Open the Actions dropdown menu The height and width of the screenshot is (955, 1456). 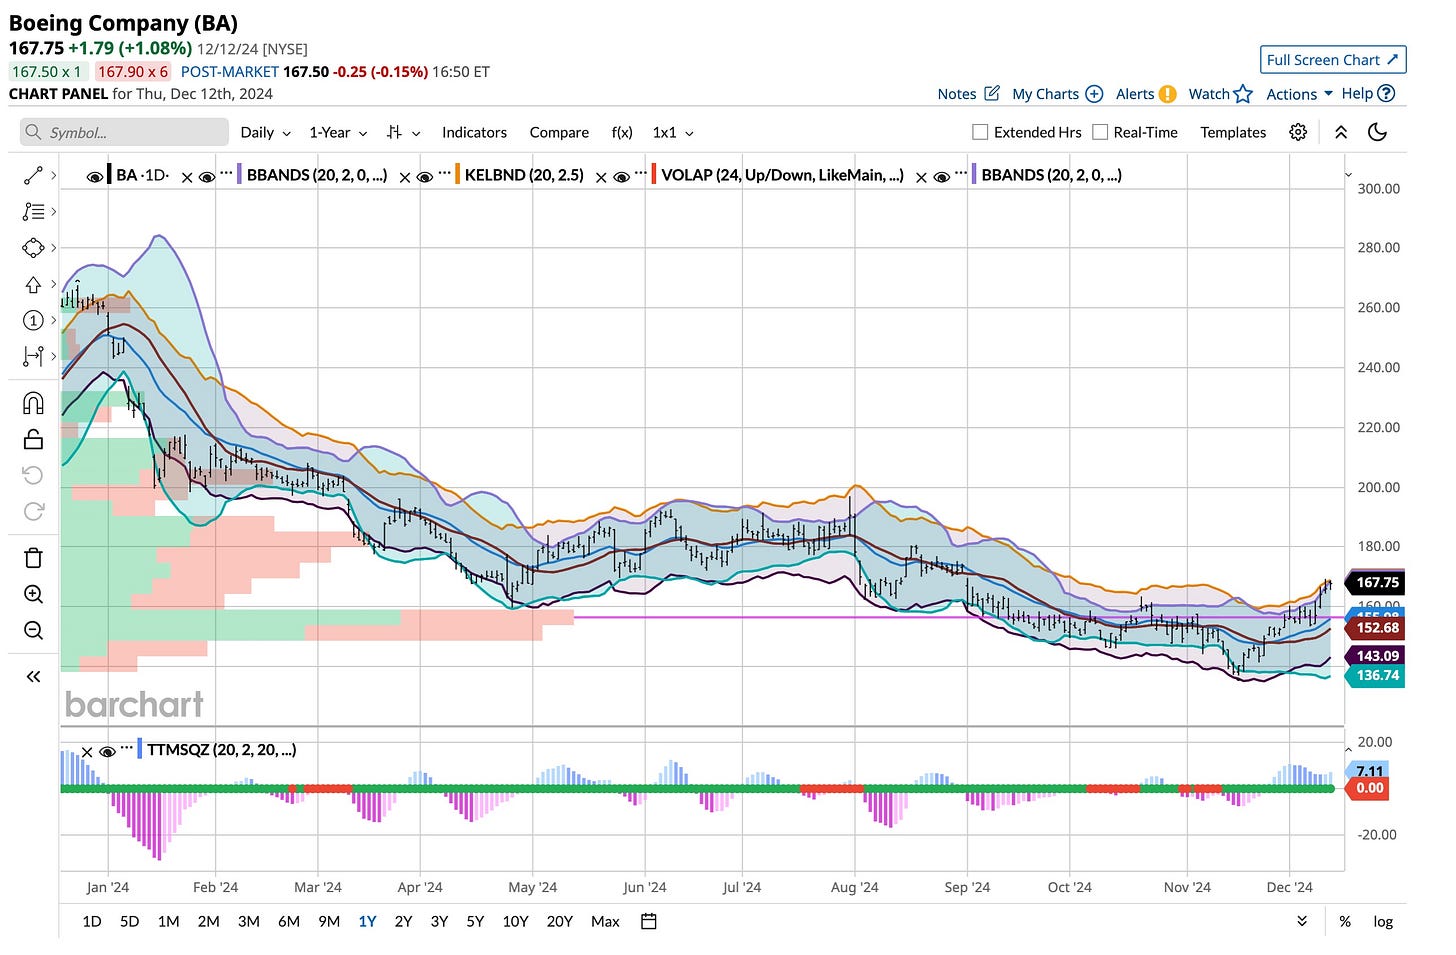(1299, 94)
